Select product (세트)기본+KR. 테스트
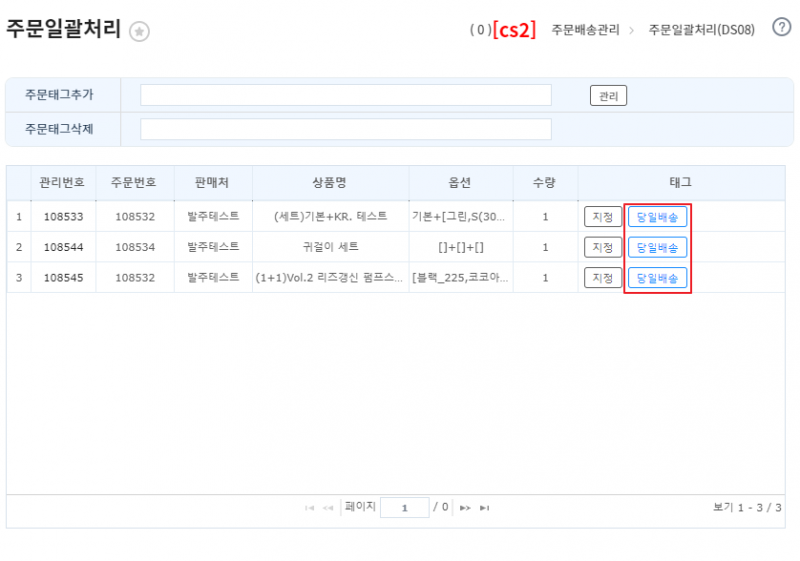 click(x=331, y=216)
